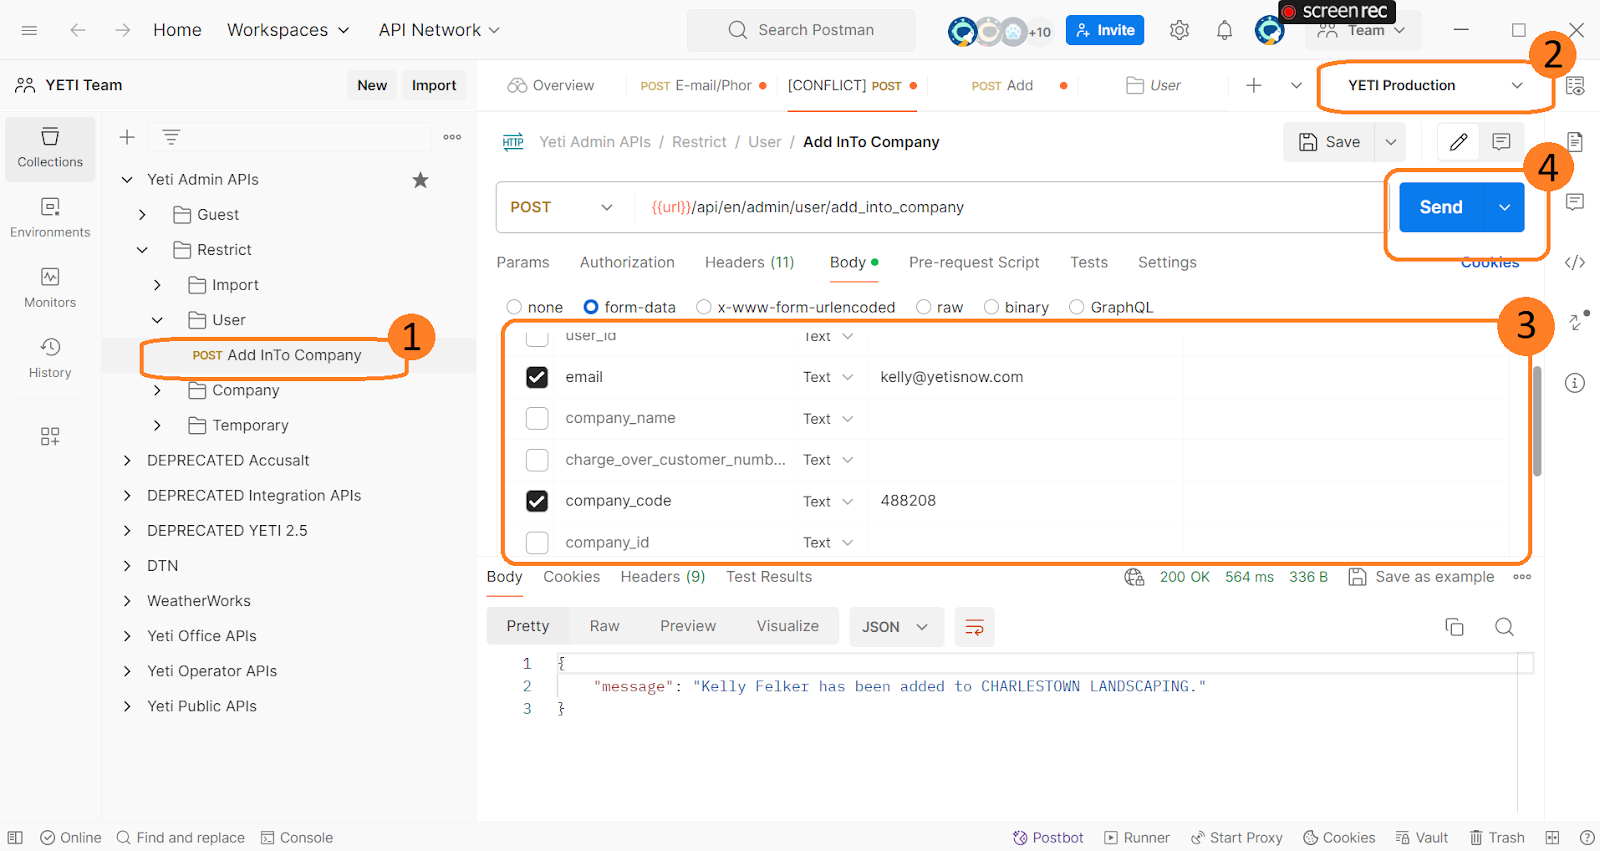Click the Send button
This screenshot has width=1600, height=851.
1440,207
